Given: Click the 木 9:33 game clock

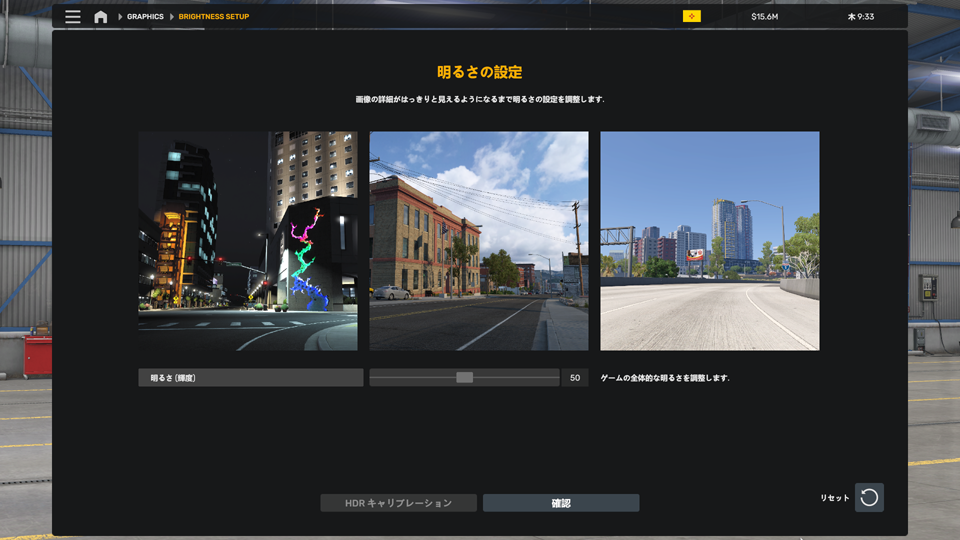Looking at the screenshot, I should click(x=860, y=17).
